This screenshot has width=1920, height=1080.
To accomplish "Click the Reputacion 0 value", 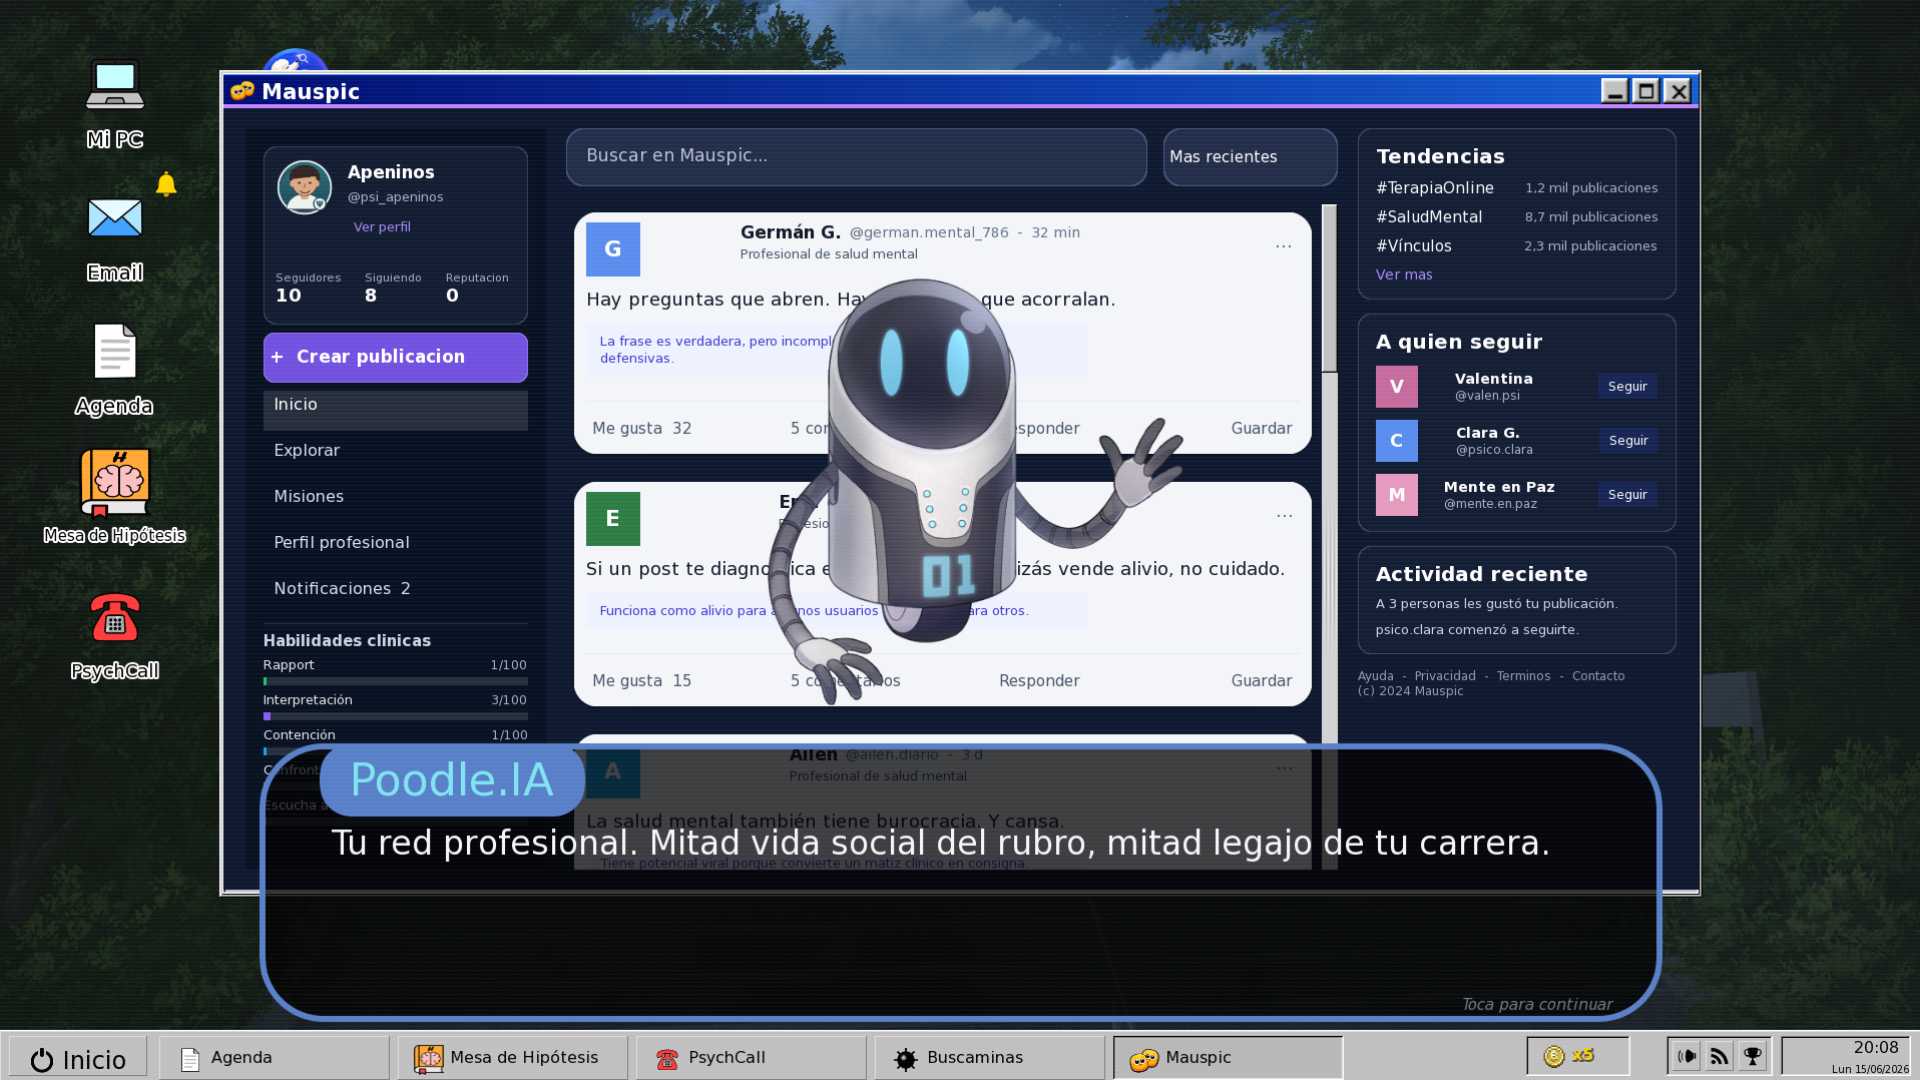I will 477,288.
